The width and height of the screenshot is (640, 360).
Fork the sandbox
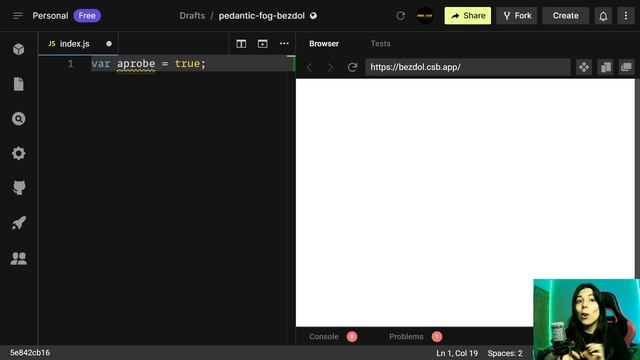[517, 16]
